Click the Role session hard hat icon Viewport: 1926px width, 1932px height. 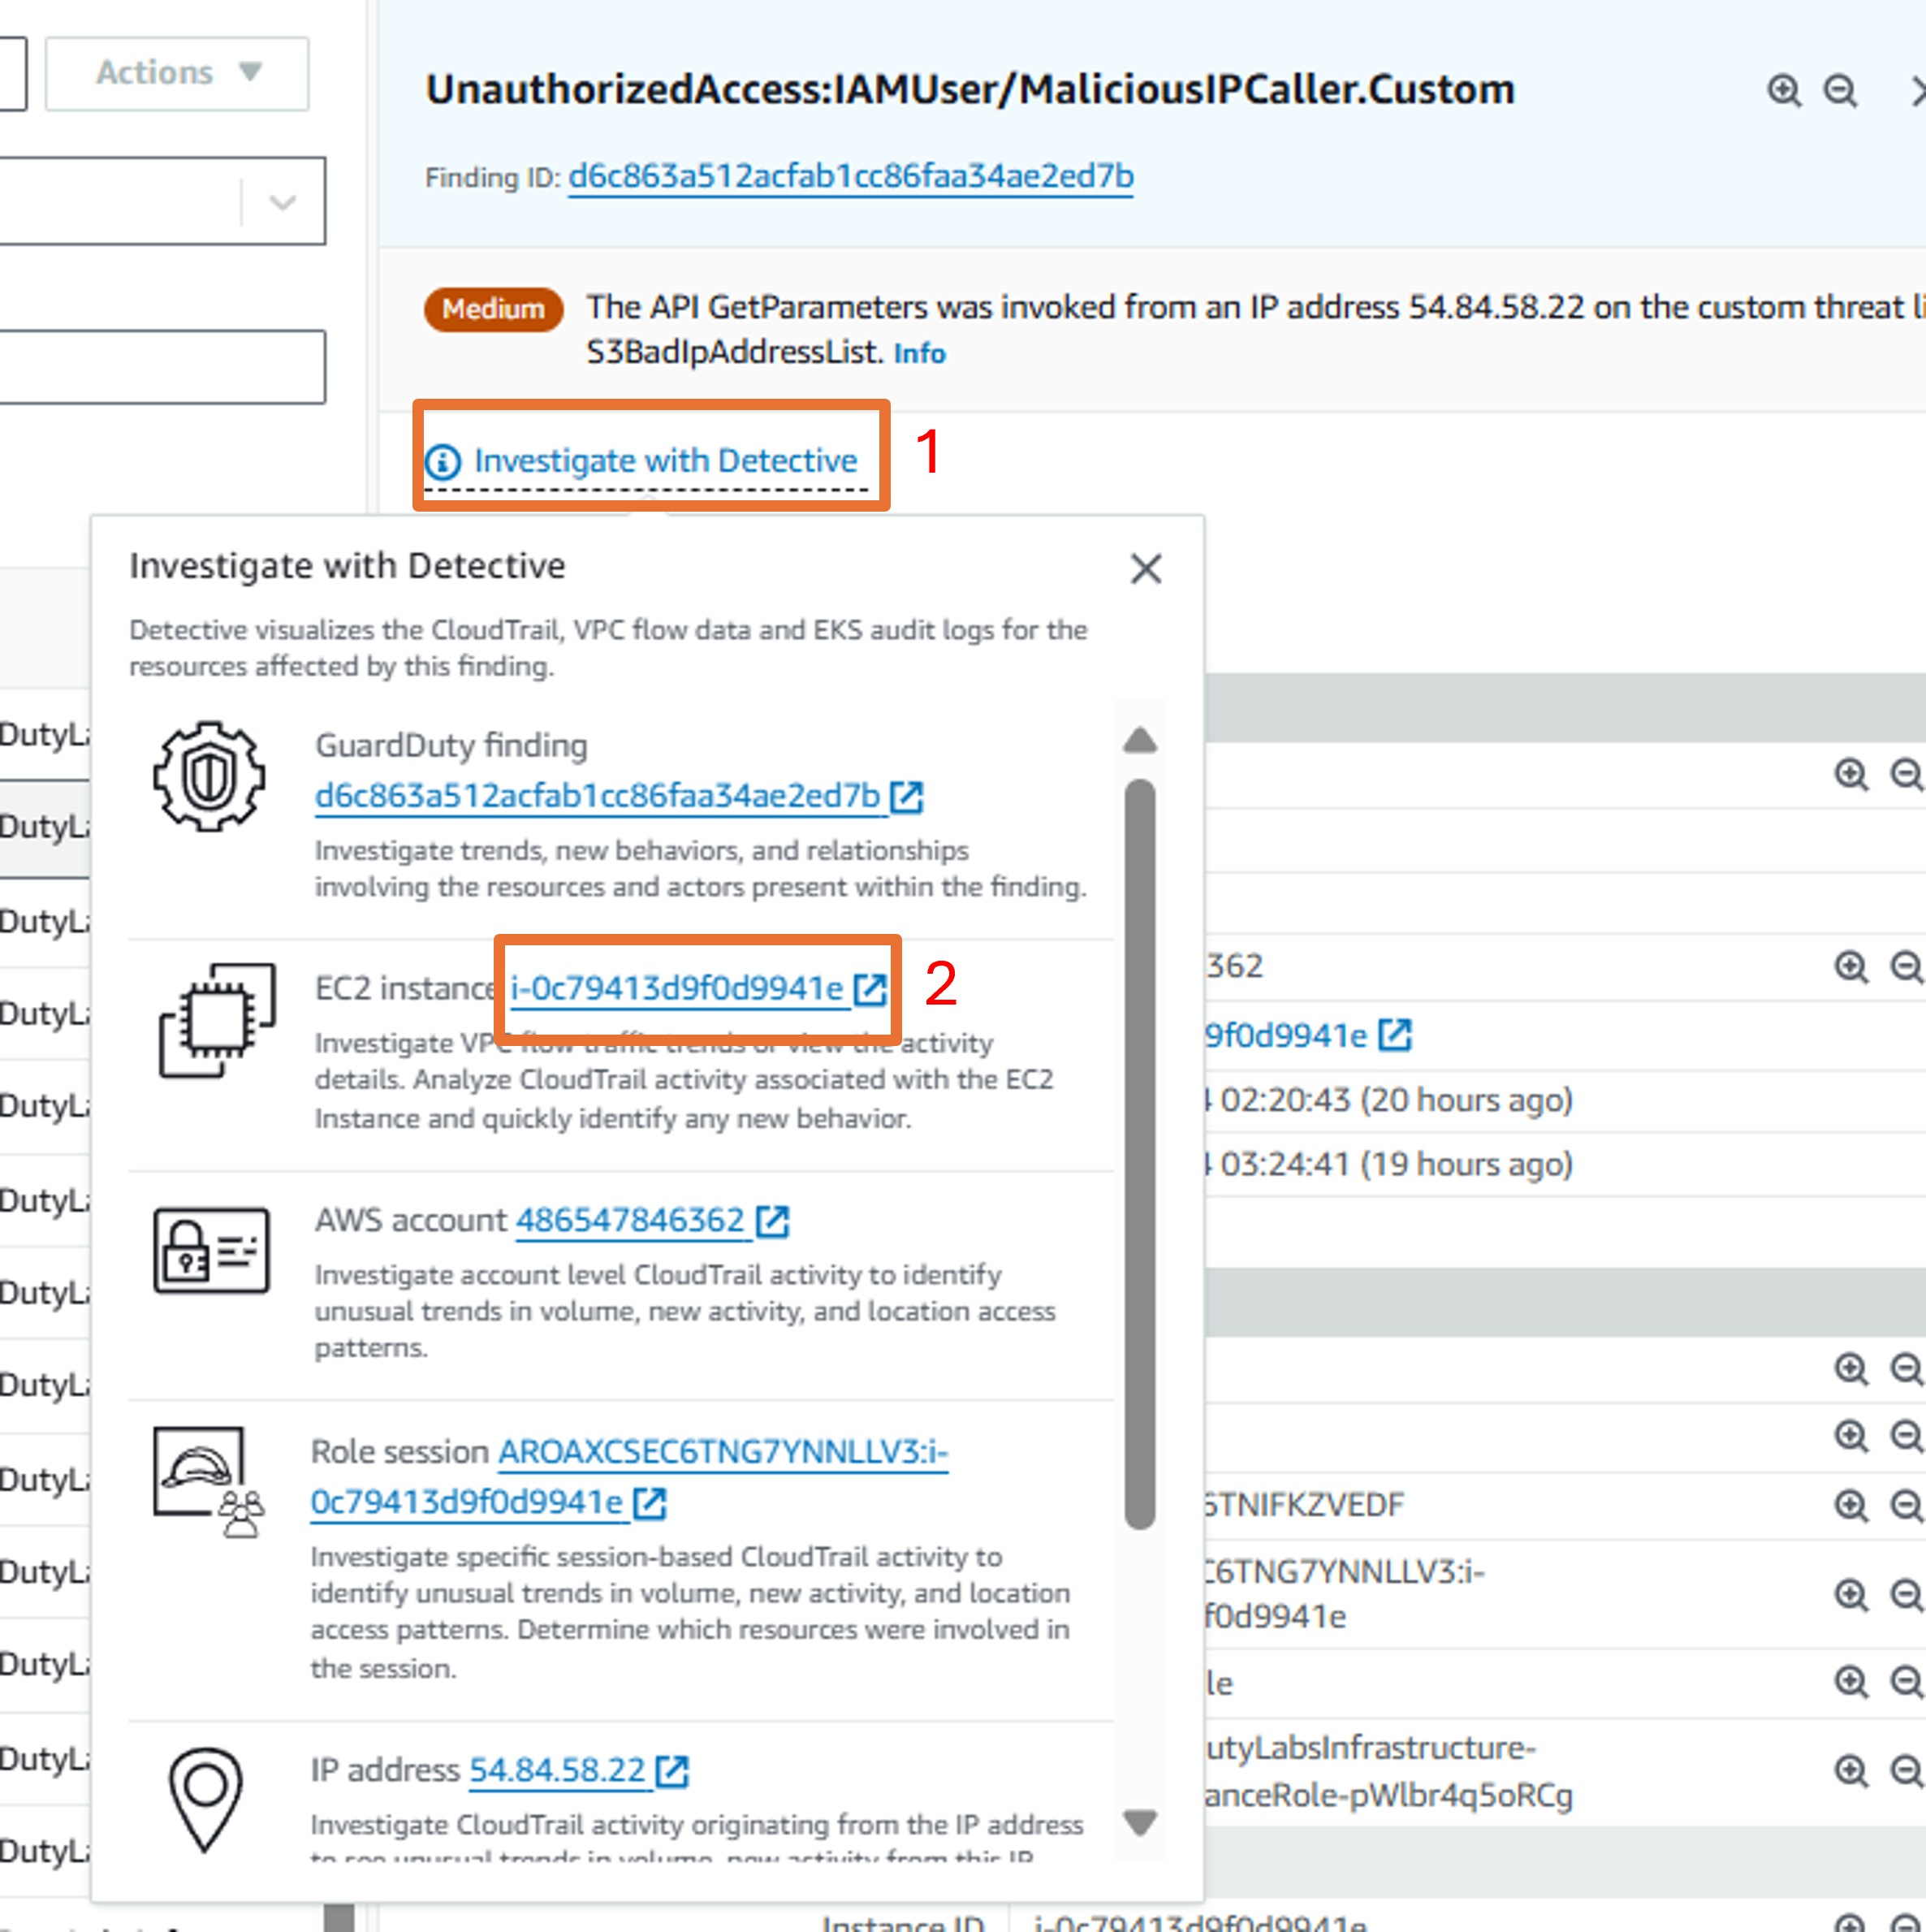(209, 1482)
